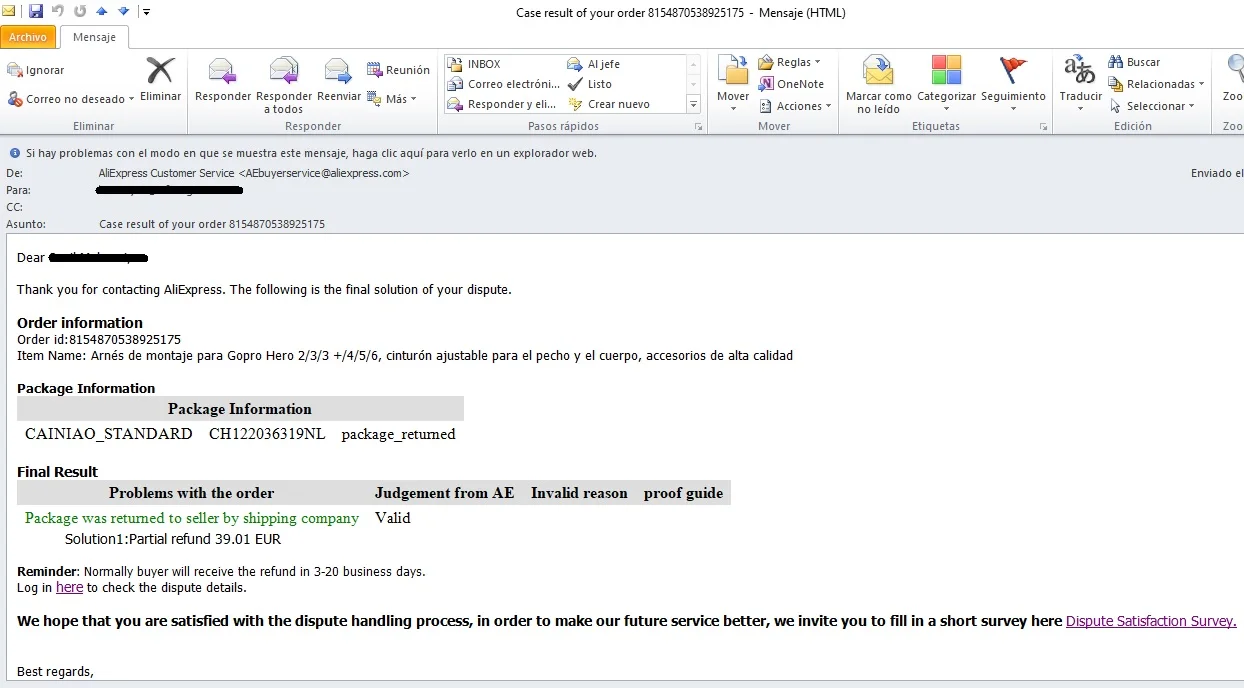This screenshot has width=1244, height=688.
Task: Click Marcar como no leído
Action: (878, 85)
